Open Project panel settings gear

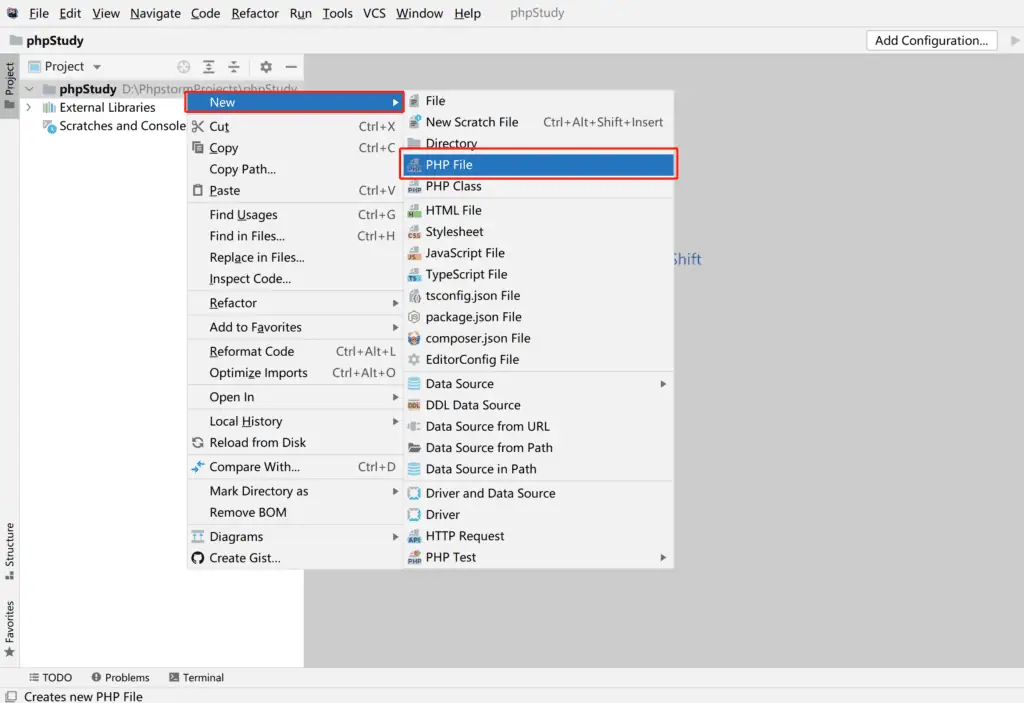[266, 67]
